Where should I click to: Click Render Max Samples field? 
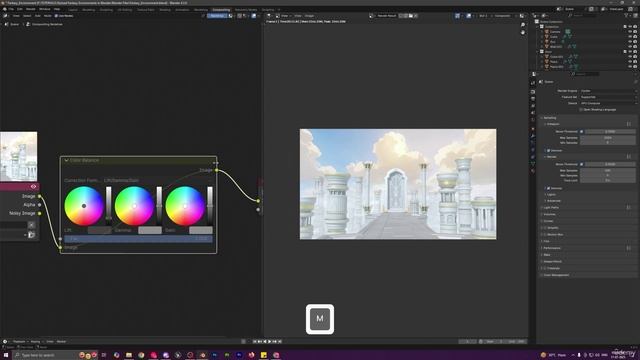(x=607, y=171)
